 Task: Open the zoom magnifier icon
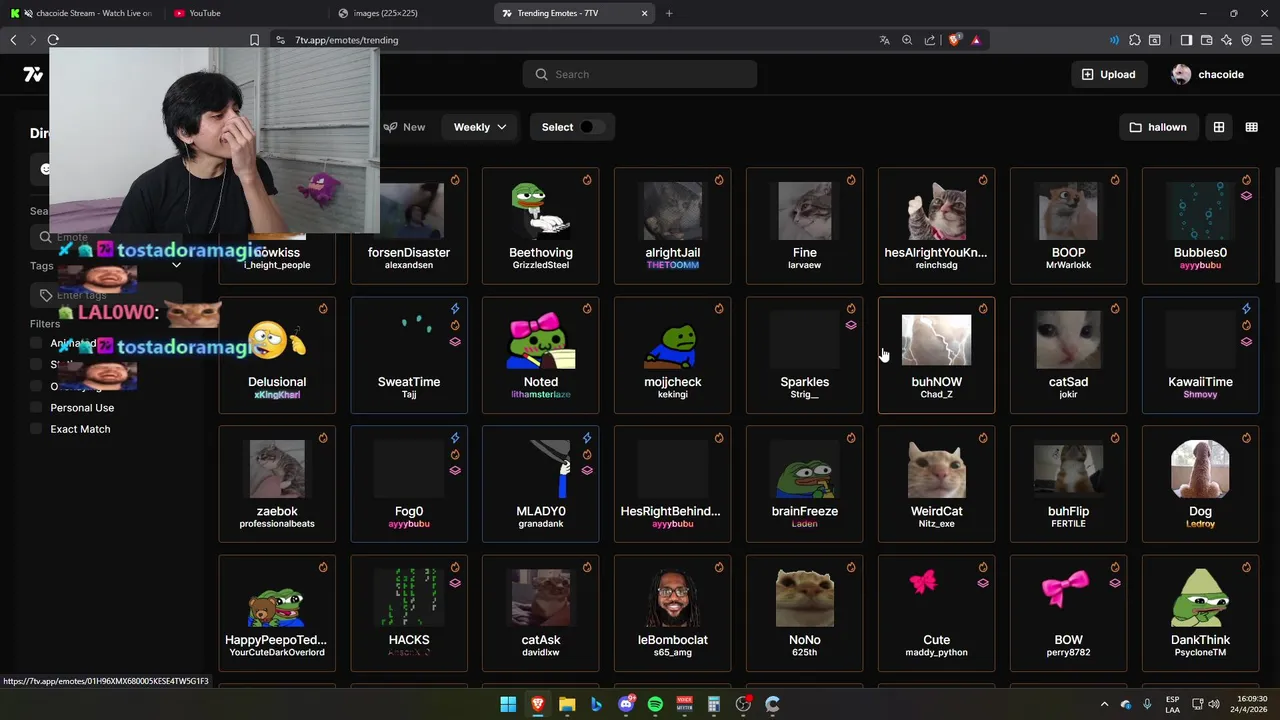click(x=907, y=40)
